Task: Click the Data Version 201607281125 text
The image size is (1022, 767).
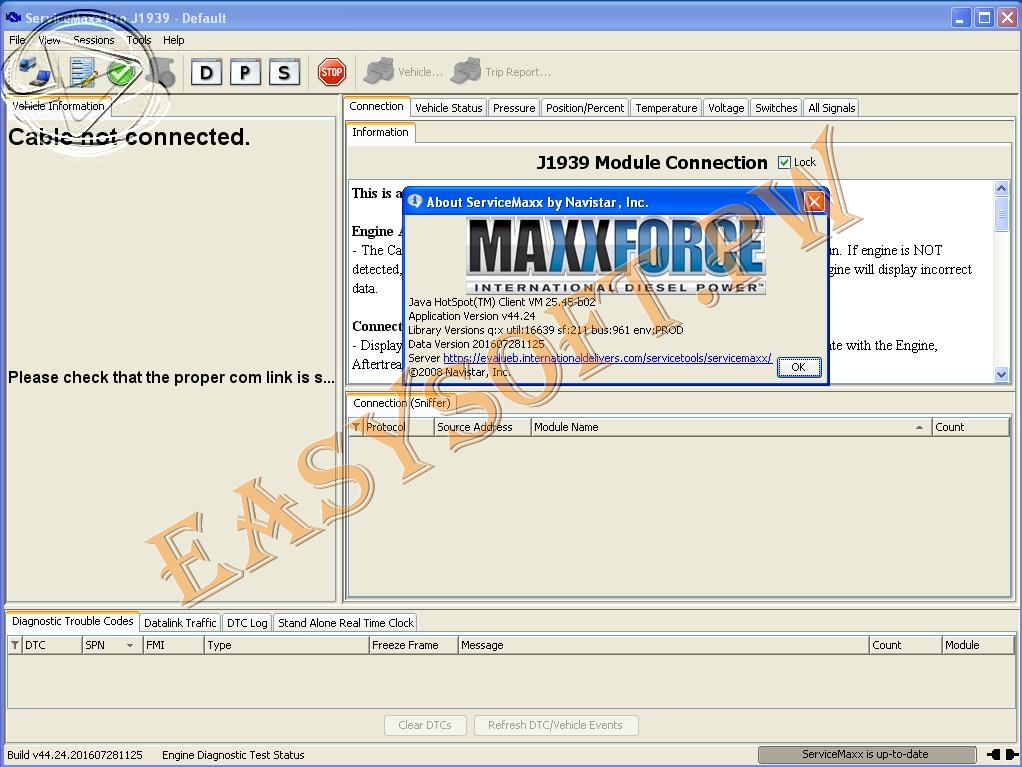Action: [x=476, y=344]
